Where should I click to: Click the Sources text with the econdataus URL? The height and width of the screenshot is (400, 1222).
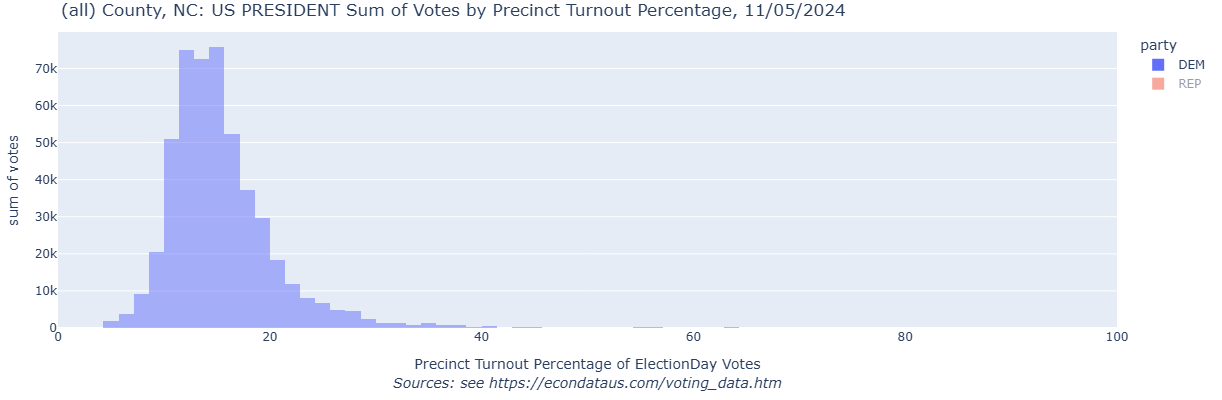point(587,383)
